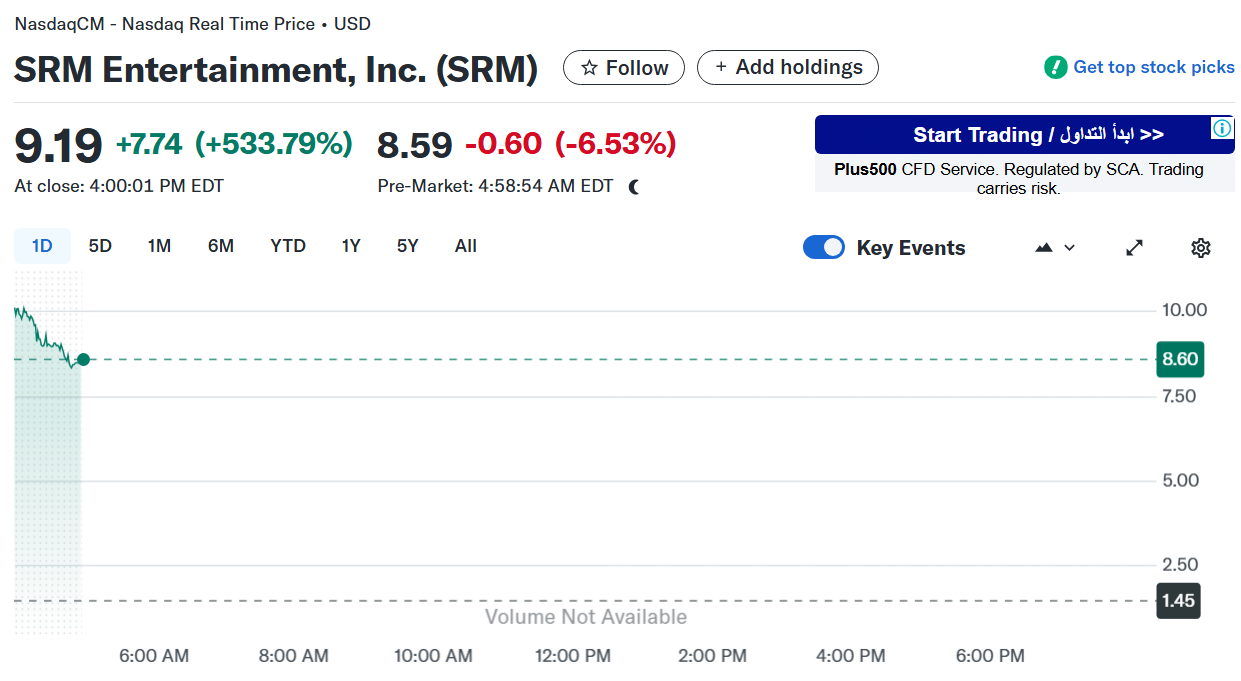The height and width of the screenshot is (681, 1241).
Task: Click the -0.60 pre-market change
Action: click(x=503, y=144)
